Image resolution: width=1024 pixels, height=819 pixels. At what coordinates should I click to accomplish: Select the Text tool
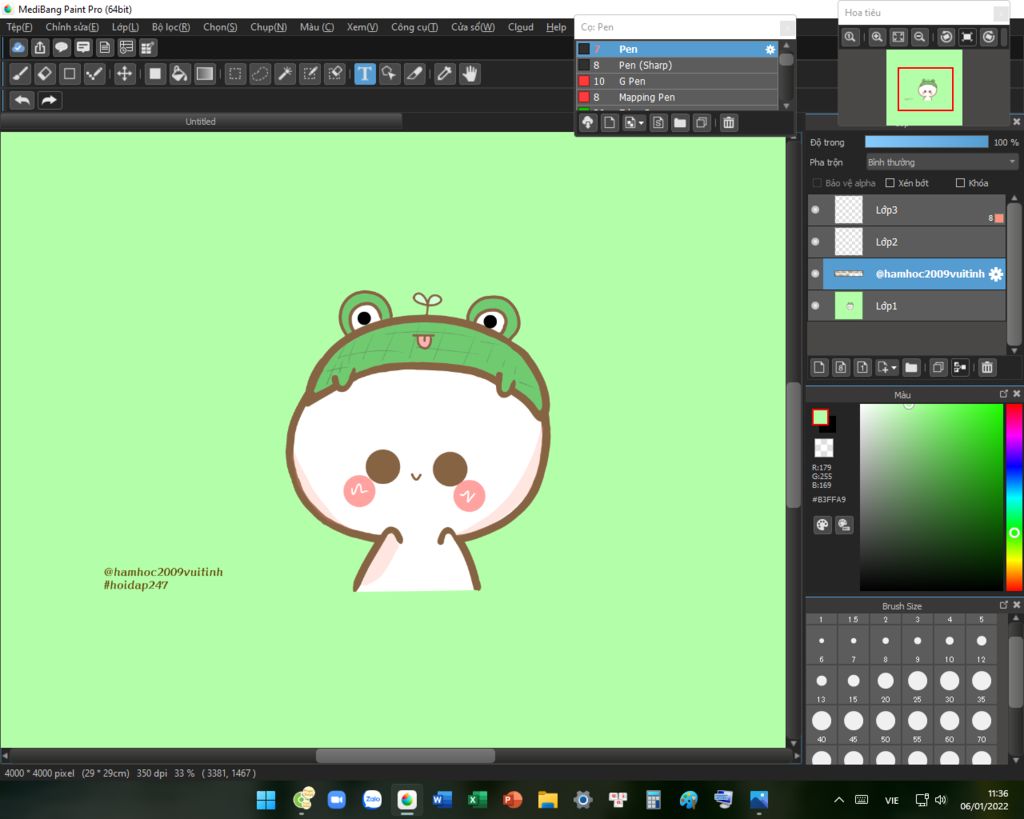[364, 74]
